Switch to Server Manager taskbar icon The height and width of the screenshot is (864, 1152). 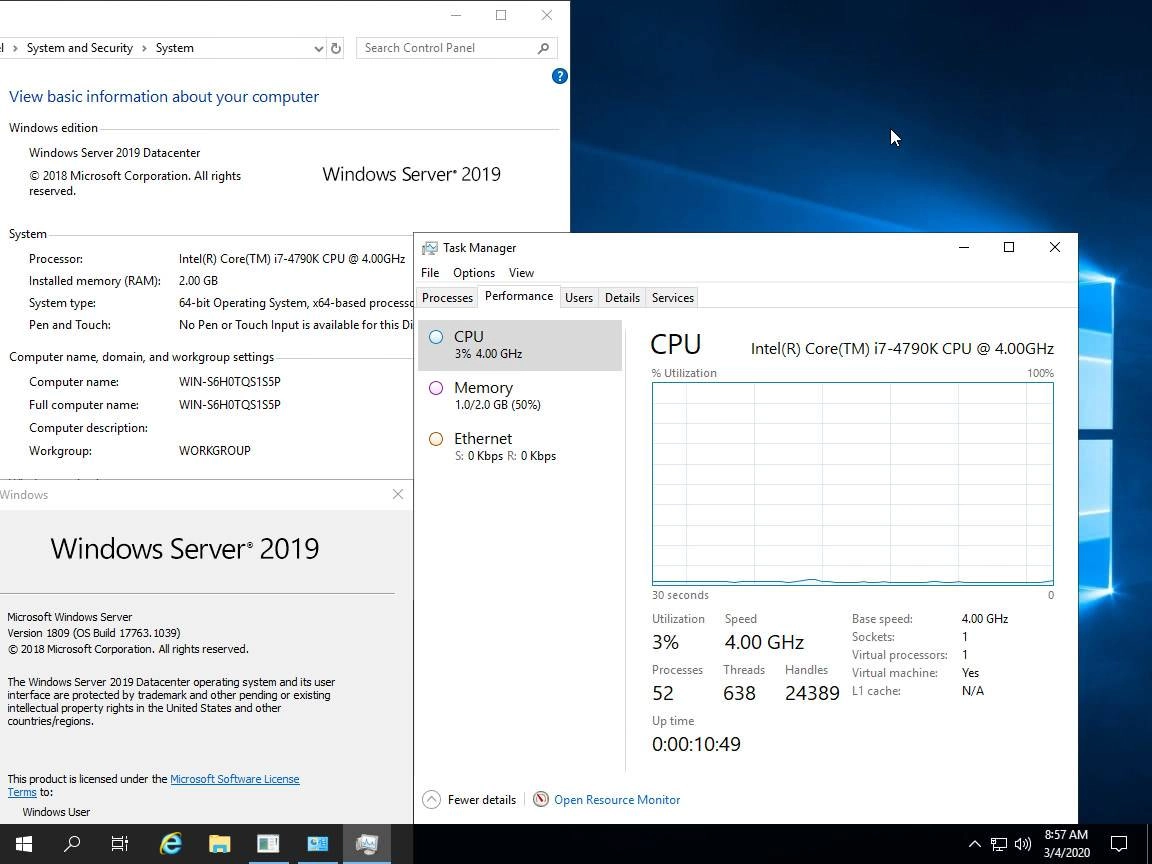click(268, 843)
